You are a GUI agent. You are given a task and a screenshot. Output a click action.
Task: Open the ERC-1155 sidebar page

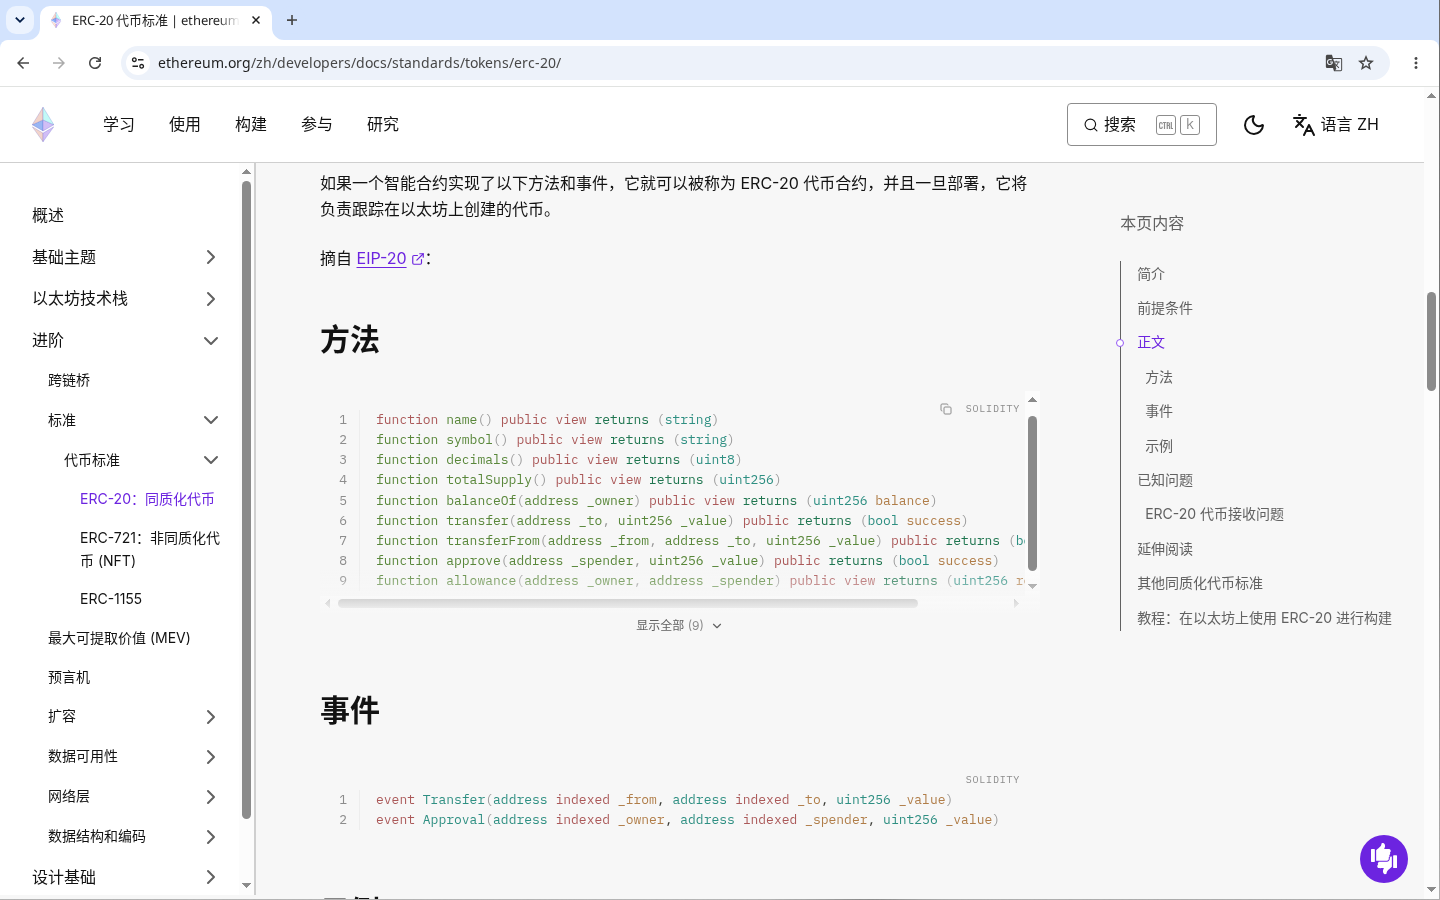pos(111,599)
